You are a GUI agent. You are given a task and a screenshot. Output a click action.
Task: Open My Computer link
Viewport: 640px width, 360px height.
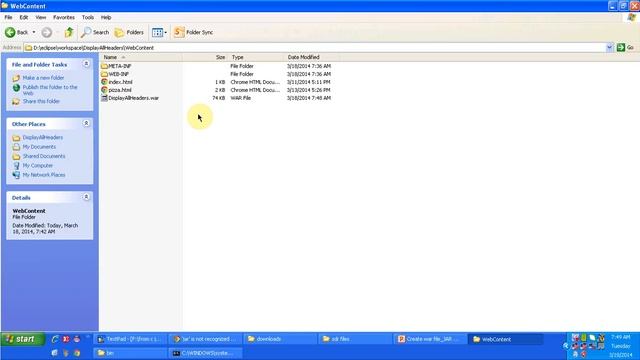pos(38,166)
